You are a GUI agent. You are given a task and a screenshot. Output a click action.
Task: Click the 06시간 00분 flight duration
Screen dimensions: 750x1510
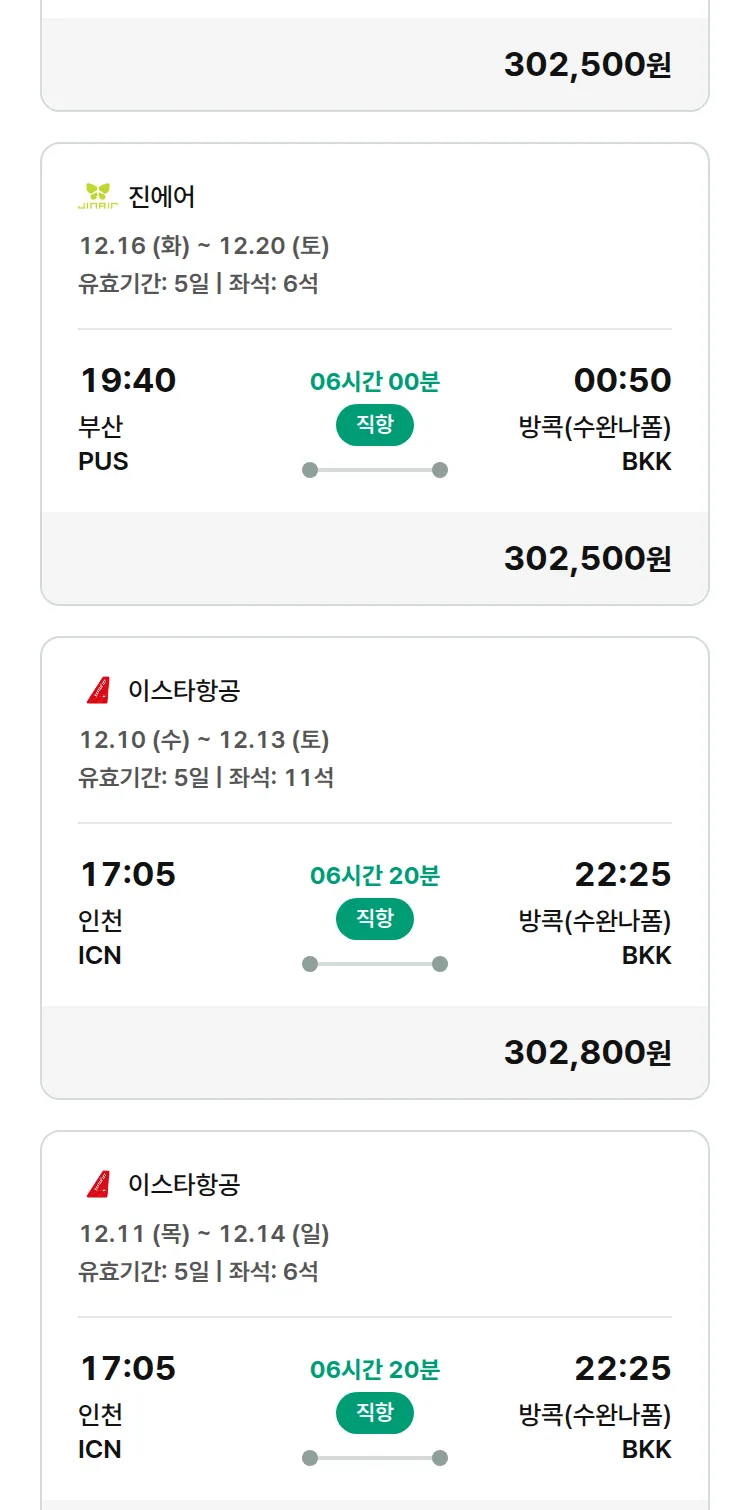tap(374, 381)
